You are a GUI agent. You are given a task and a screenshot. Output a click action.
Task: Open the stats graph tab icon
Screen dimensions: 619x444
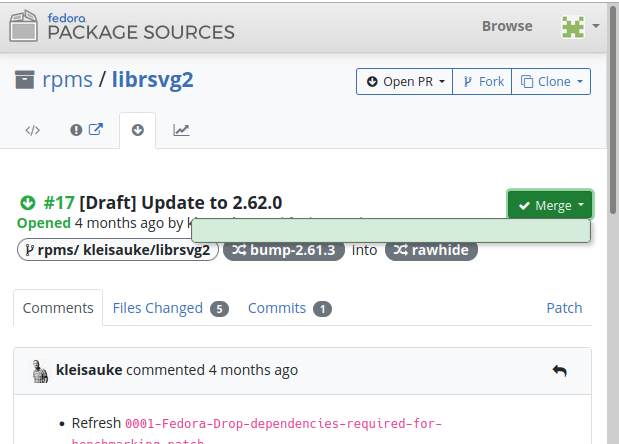coord(181,130)
